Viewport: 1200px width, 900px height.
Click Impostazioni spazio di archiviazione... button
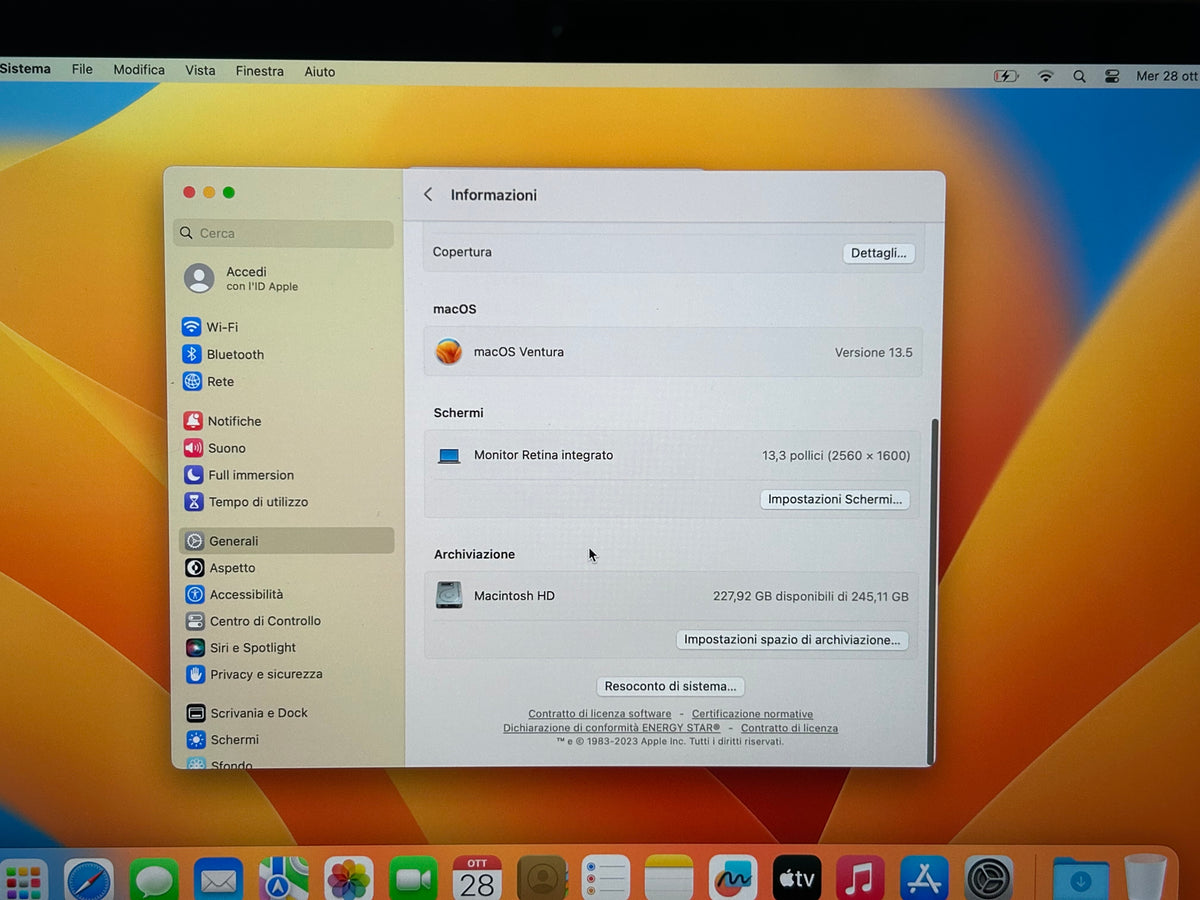pyautogui.click(x=792, y=639)
